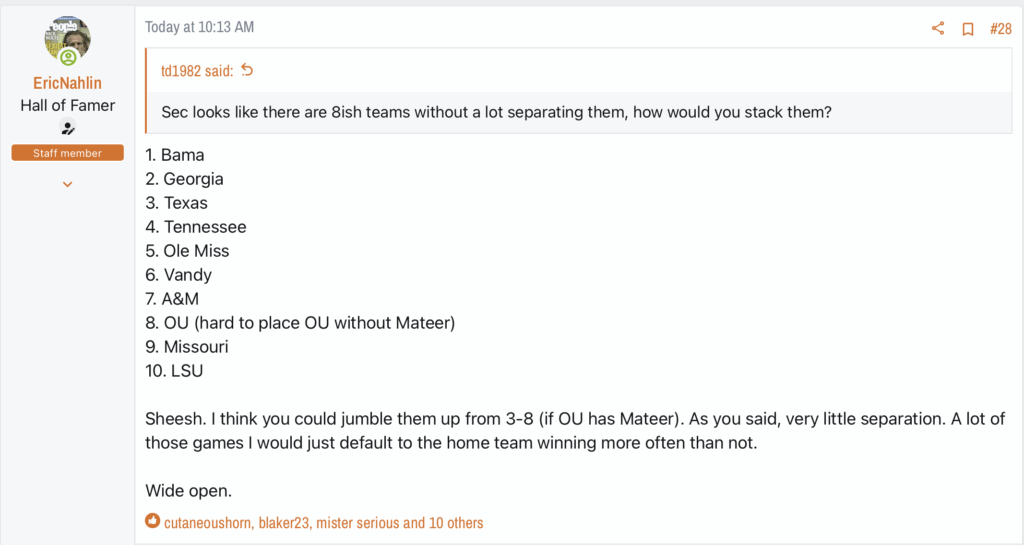Click the 'Hall of Famer' user title
1024x545 pixels.
click(x=67, y=105)
